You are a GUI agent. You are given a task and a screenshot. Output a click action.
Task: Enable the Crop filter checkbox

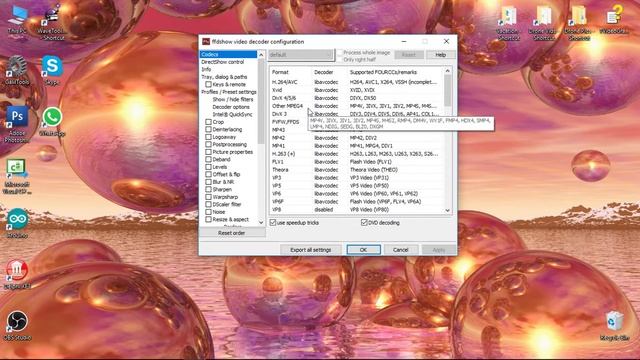click(208, 122)
